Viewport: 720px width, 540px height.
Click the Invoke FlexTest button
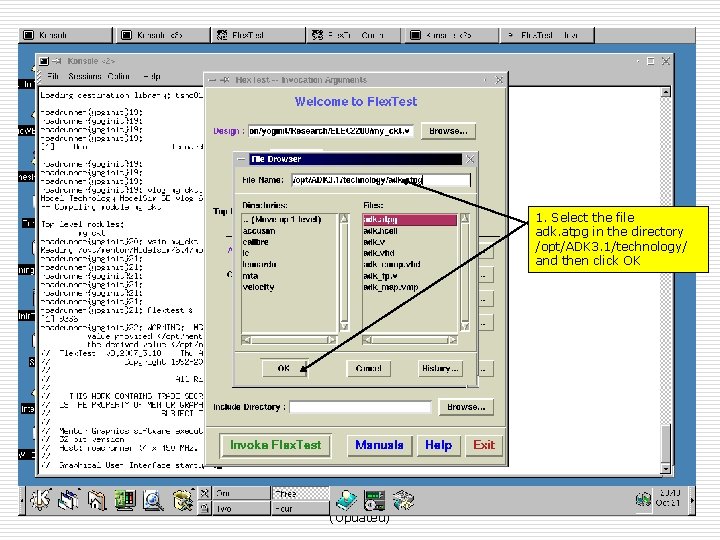coord(275,445)
